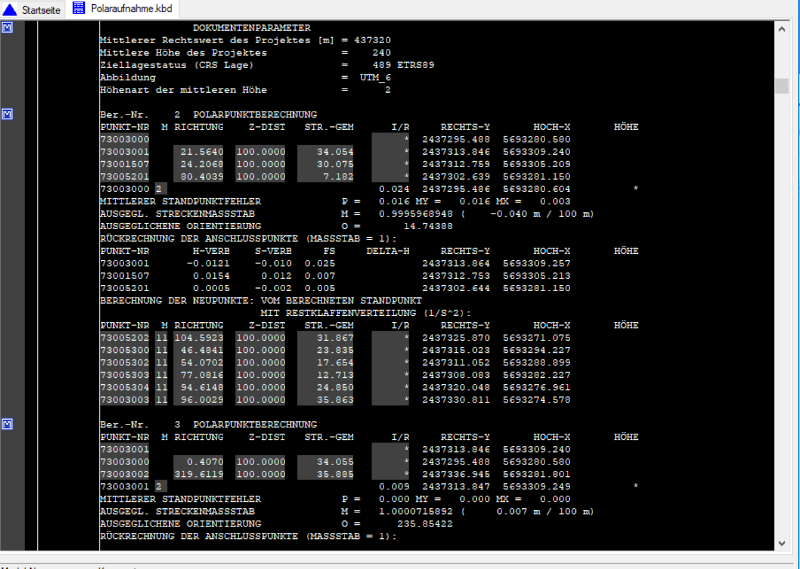
Task: Click the M marker beside DOKUMENTENPARAMETER
Action: pos(7,27)
